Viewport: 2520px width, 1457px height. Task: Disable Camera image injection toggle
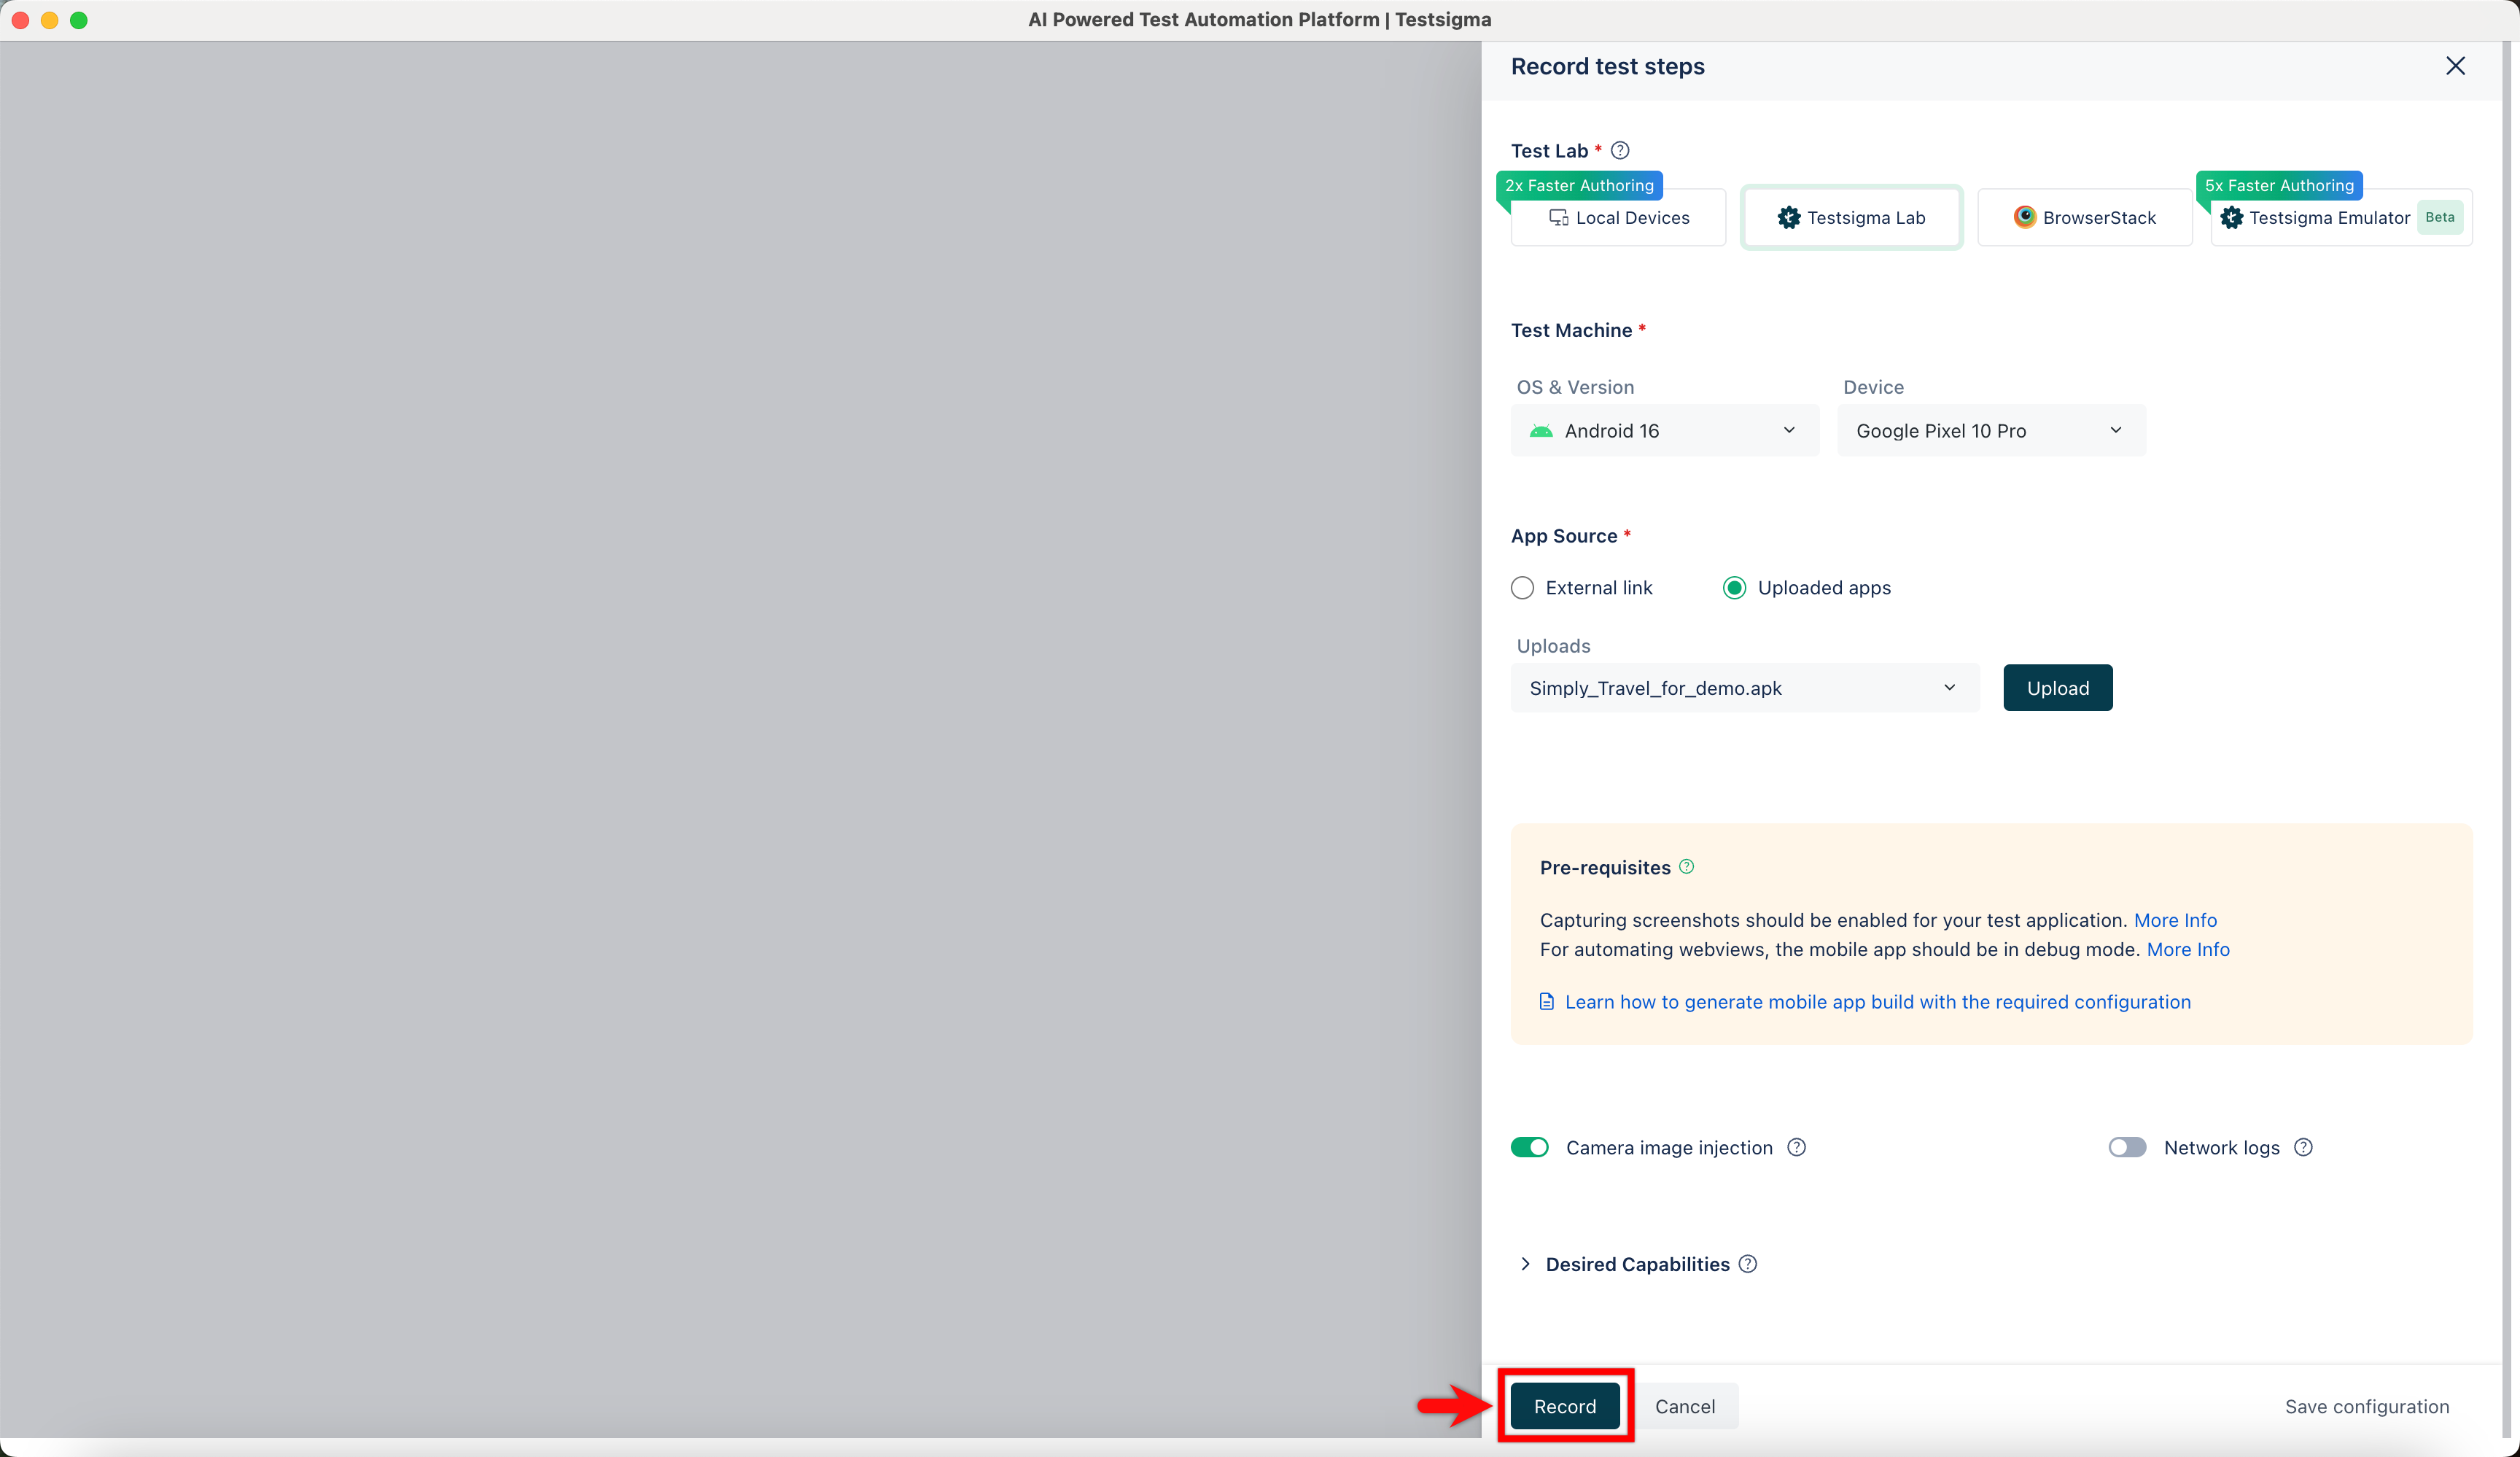click(1529, 1147)
